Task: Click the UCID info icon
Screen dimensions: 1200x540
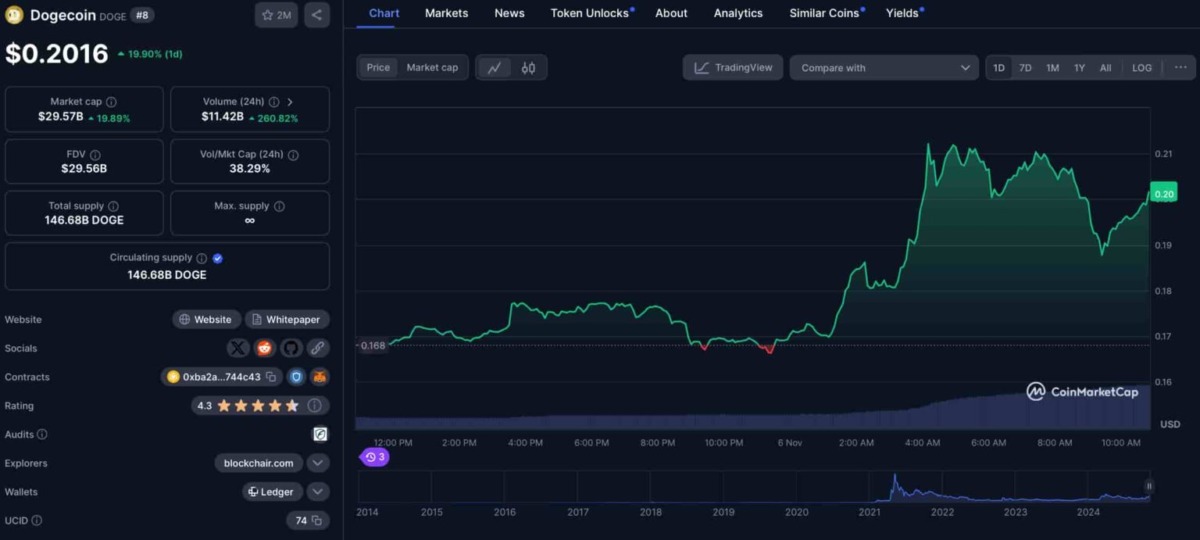Action: (37, 520)
